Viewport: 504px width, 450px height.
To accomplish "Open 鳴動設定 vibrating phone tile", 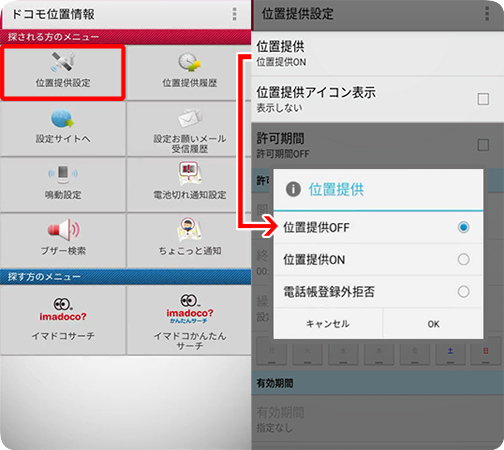I will pos(63,185).
